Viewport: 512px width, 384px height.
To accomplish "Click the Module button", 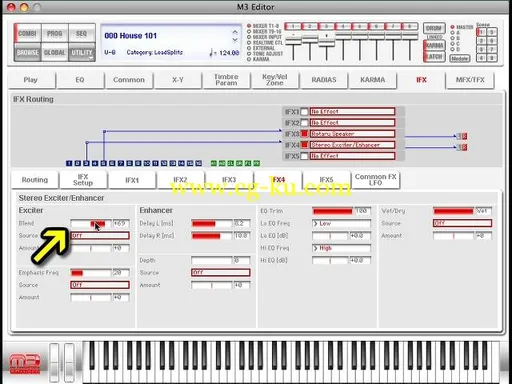I will pyautogui.click(x=460, y=58).
